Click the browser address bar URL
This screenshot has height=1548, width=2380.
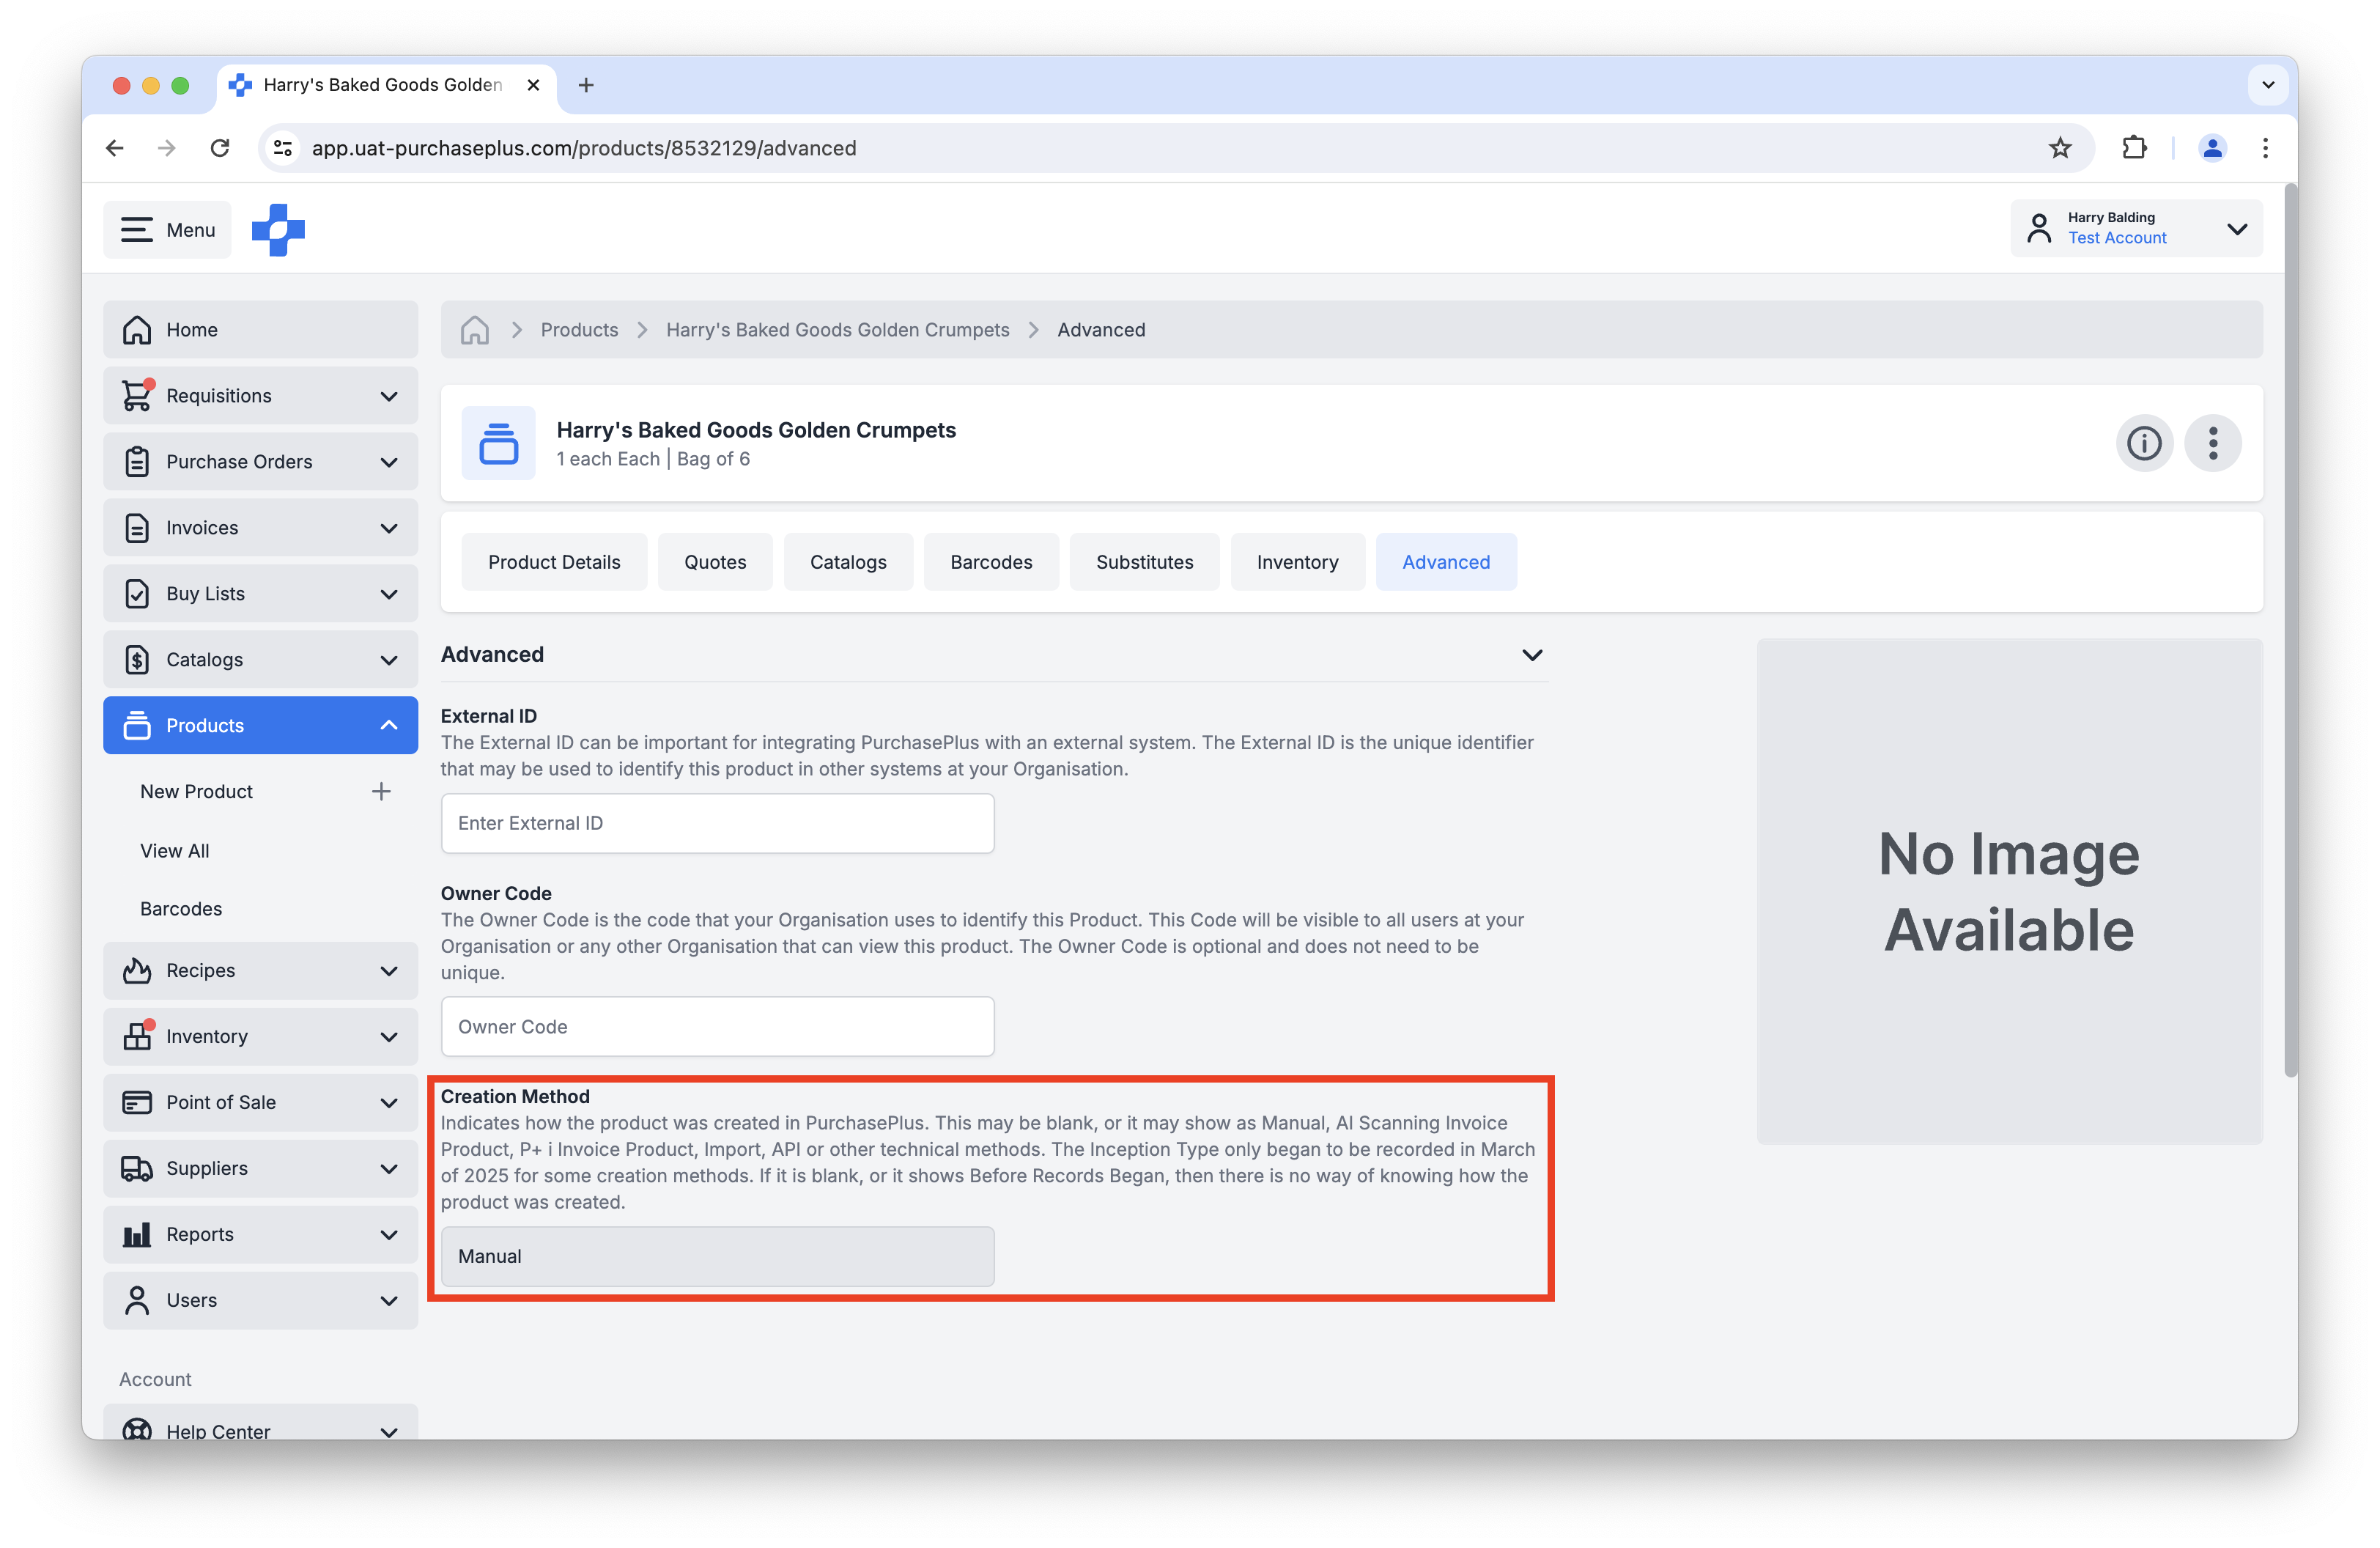(x=584, y=148)
